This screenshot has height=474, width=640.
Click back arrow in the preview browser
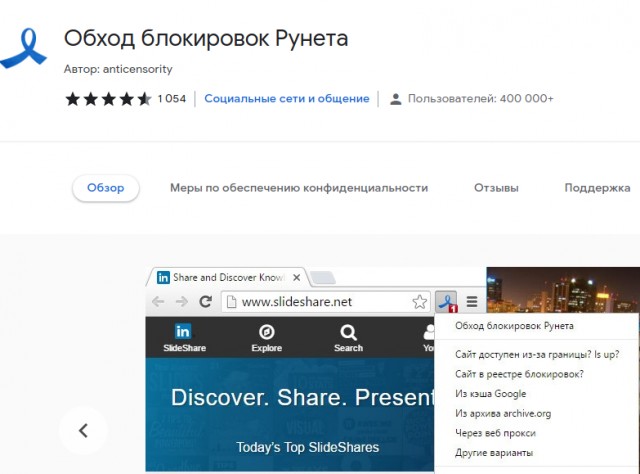coord(158,302)
